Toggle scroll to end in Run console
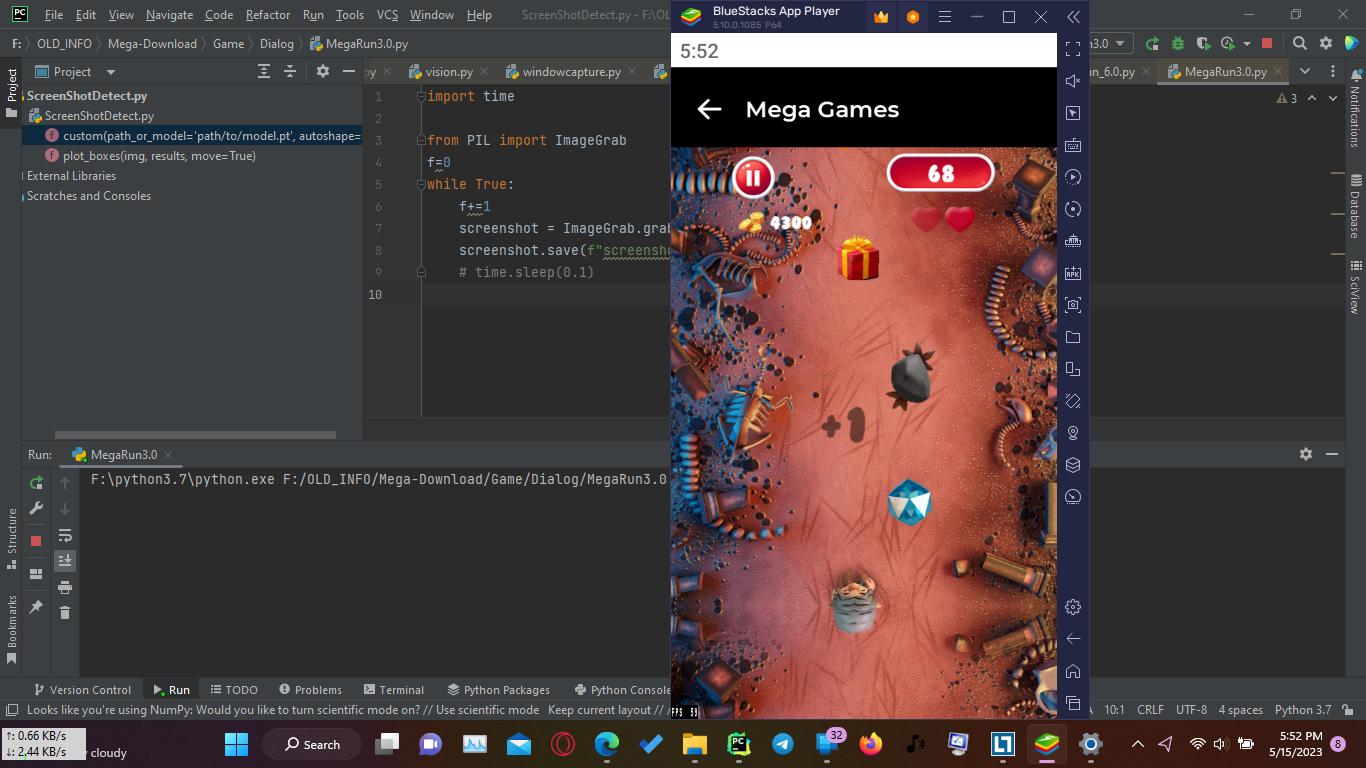Viewport: 1366px width, 768px height. (x=65, y=561)
